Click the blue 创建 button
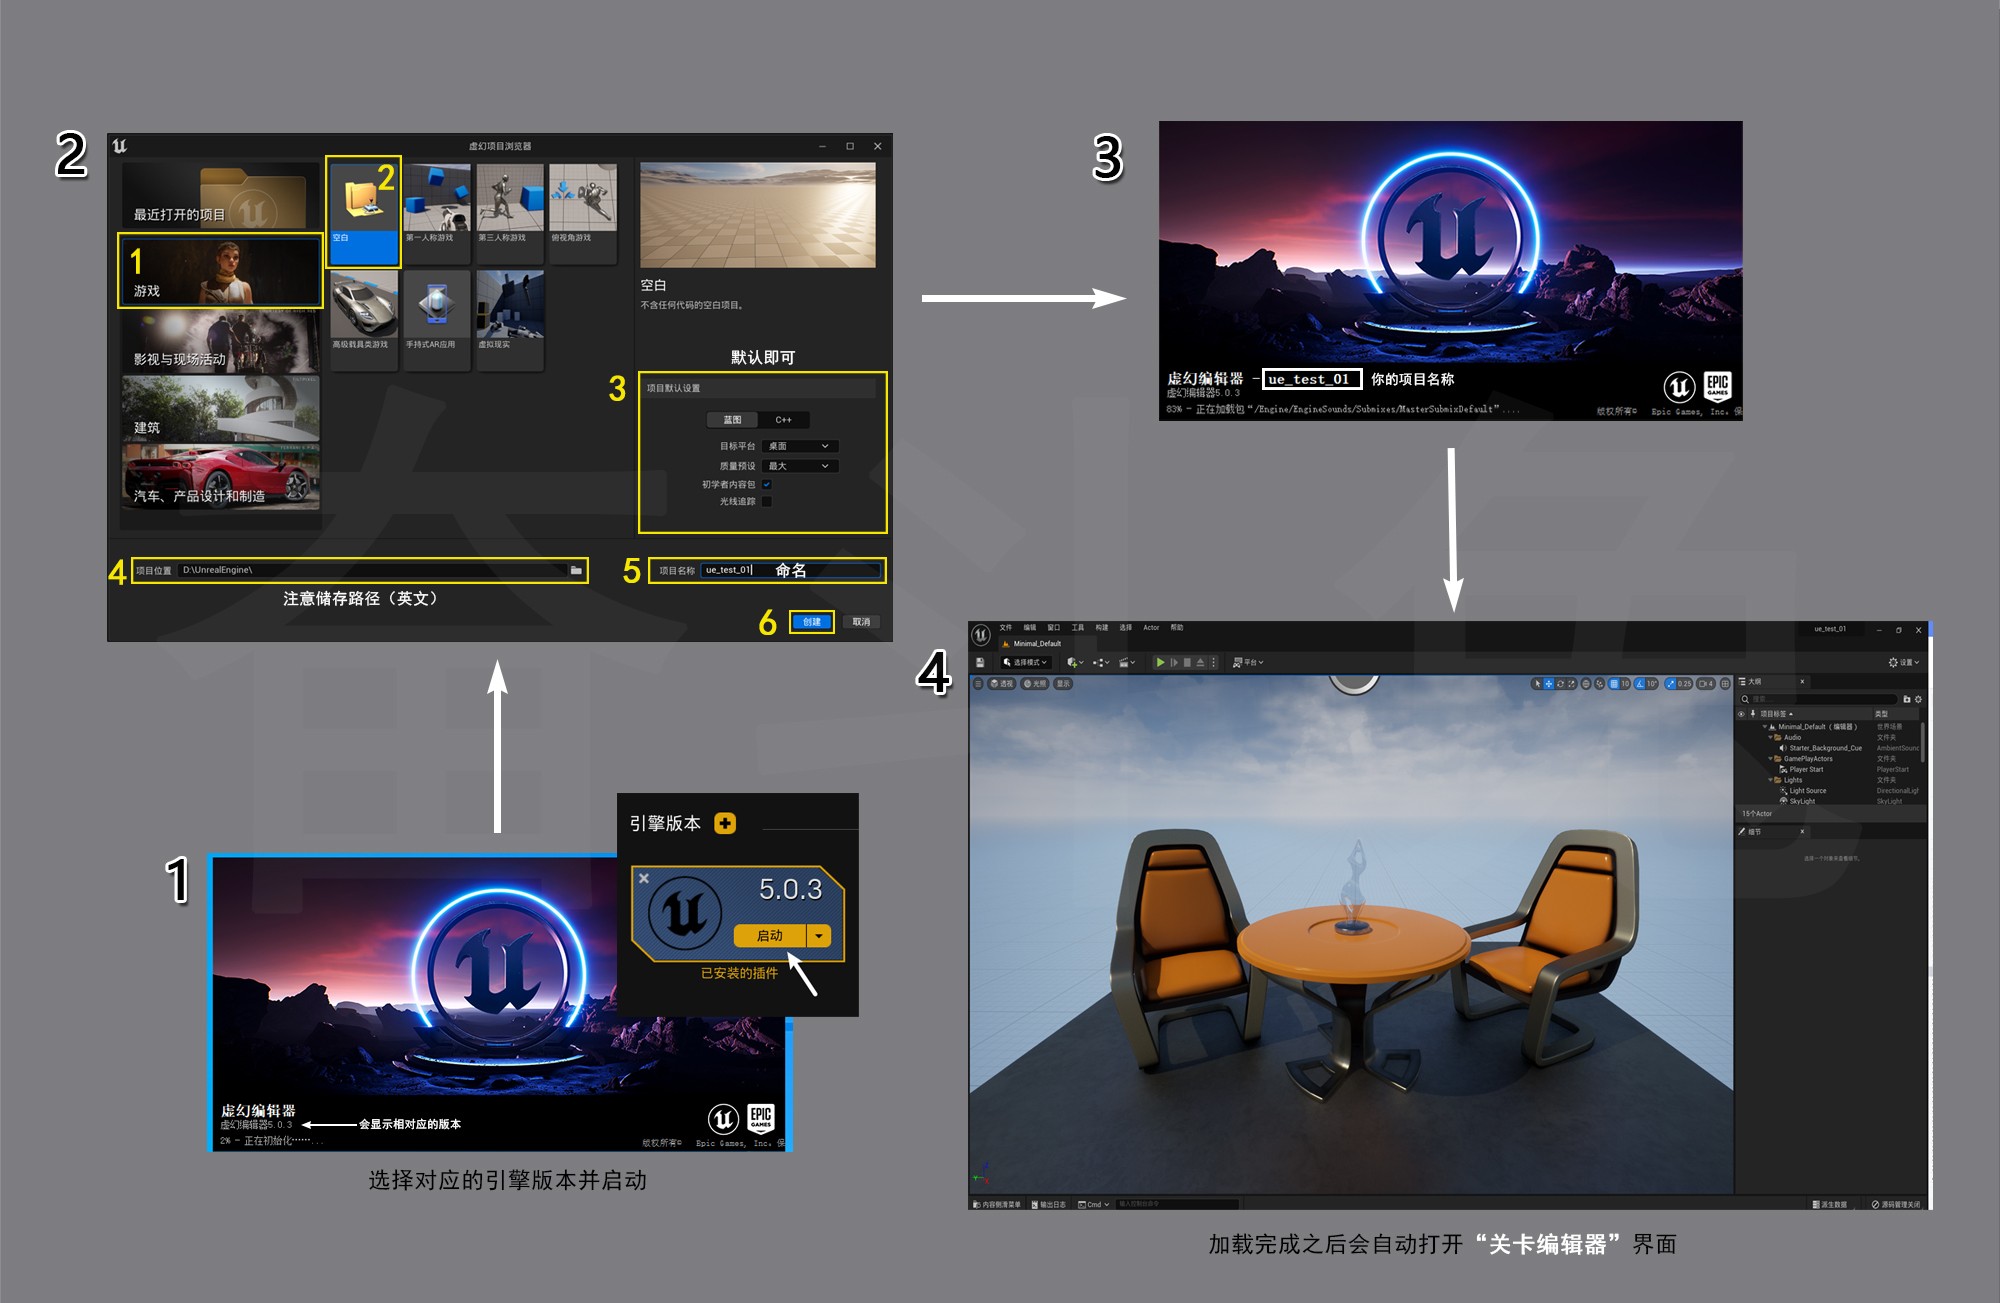The height and width of the screenshot is (1303, 2000). pyautogui.click(x=811, y=622)
